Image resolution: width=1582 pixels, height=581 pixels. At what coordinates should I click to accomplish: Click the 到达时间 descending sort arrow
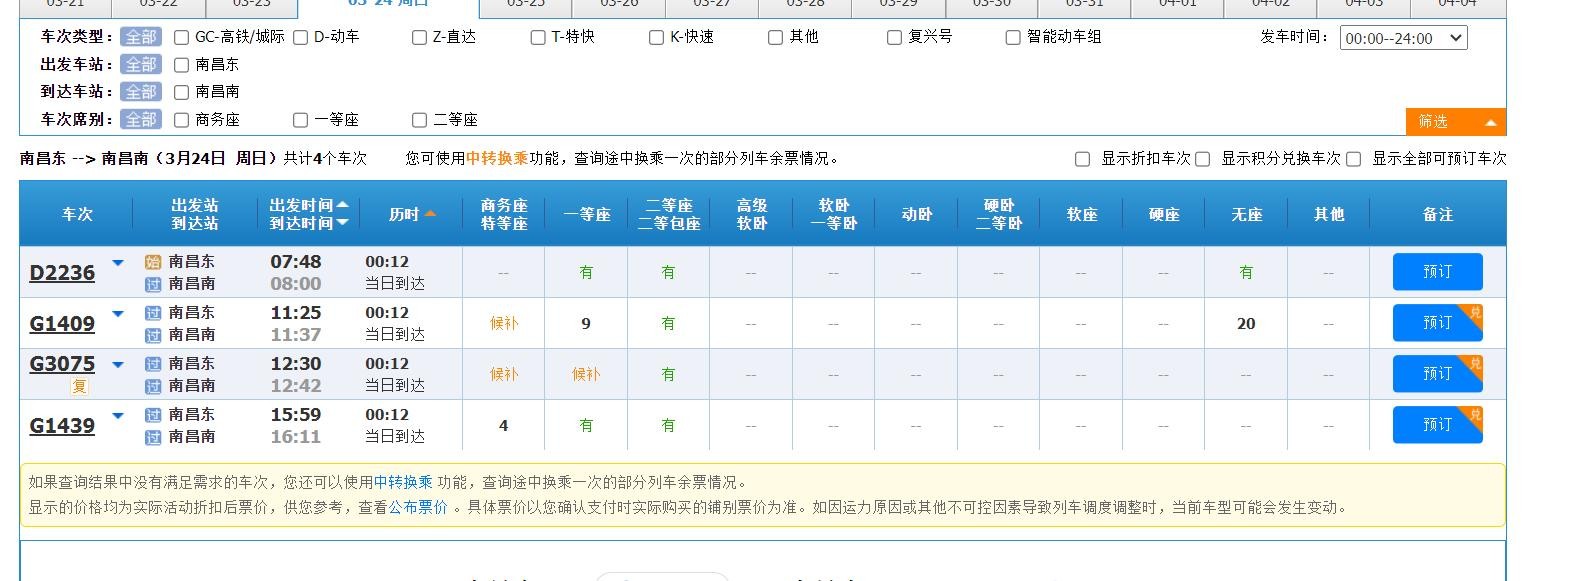click(x=343, y=223)
